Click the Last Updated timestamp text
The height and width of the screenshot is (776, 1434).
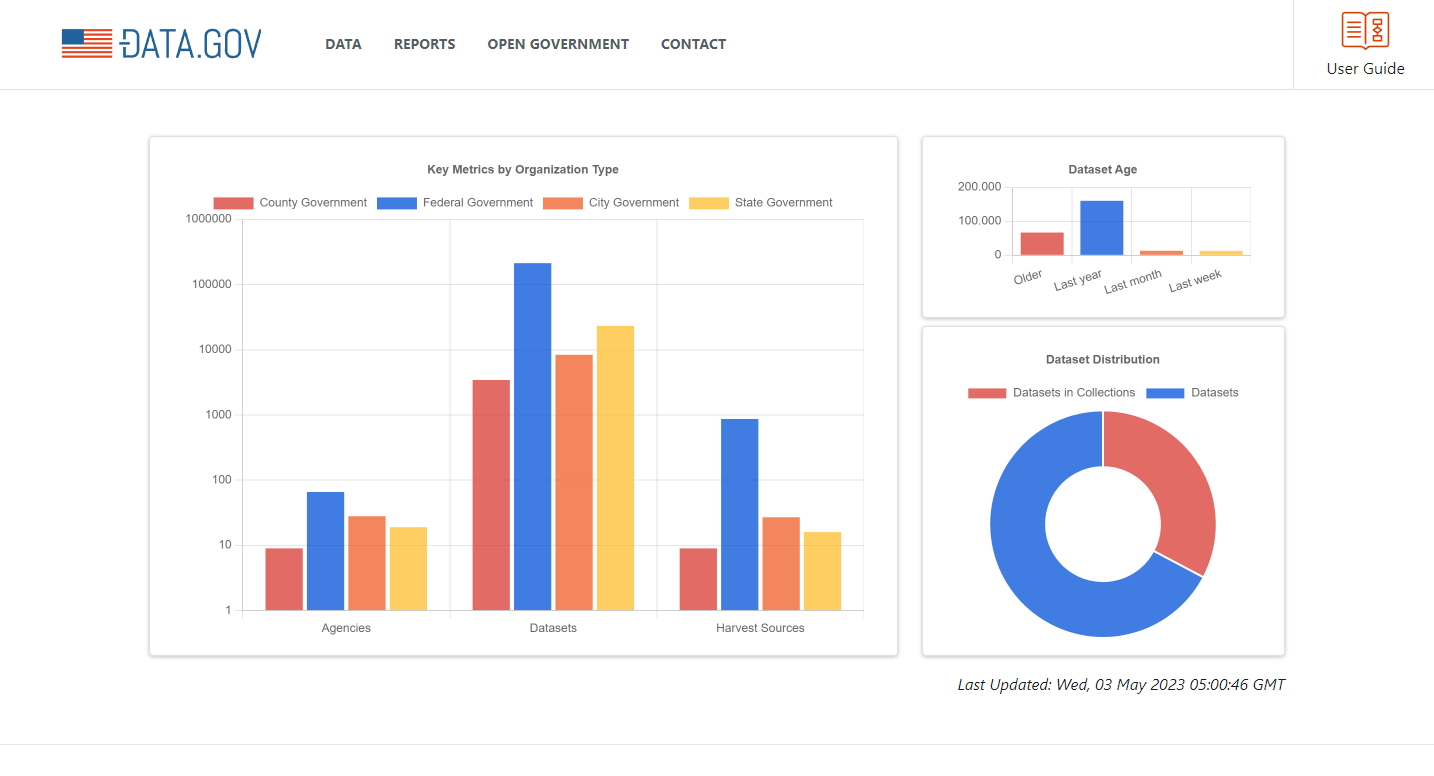(1121, 685)
